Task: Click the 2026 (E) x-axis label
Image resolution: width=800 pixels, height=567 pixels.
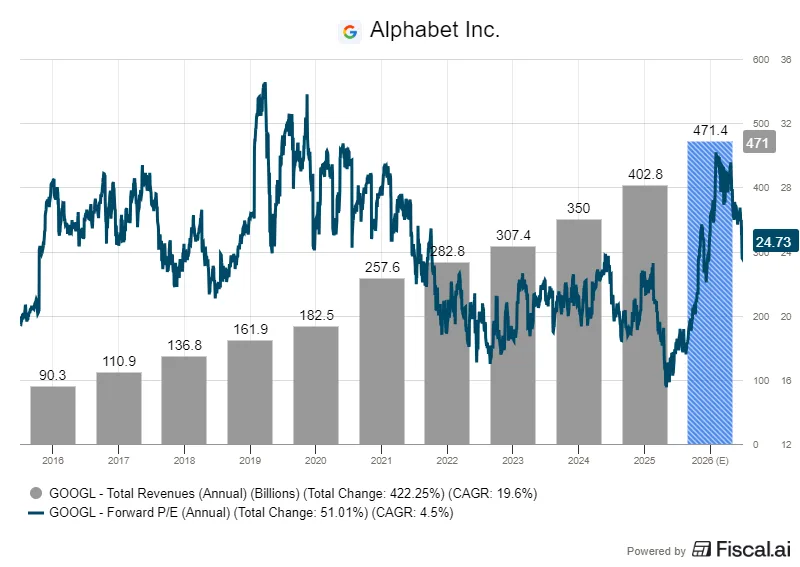Action: 710,460
